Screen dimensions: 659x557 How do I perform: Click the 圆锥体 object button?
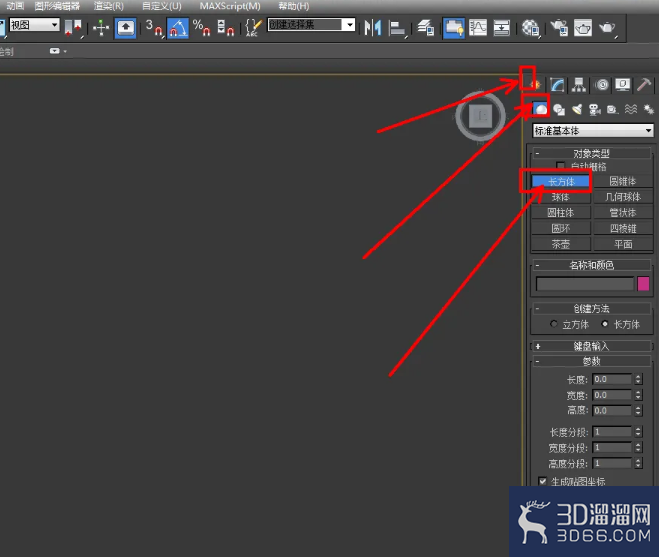point(622,181)
